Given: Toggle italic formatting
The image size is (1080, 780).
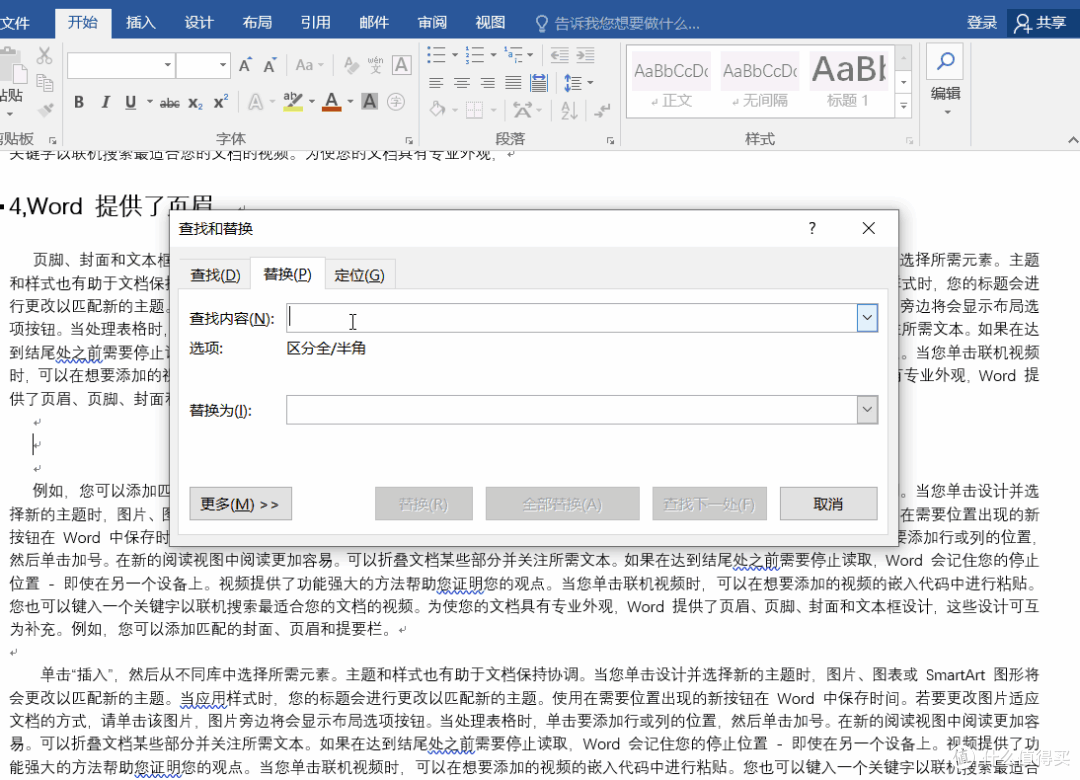Looking at the screenshot, I should (x=106, y=102).
